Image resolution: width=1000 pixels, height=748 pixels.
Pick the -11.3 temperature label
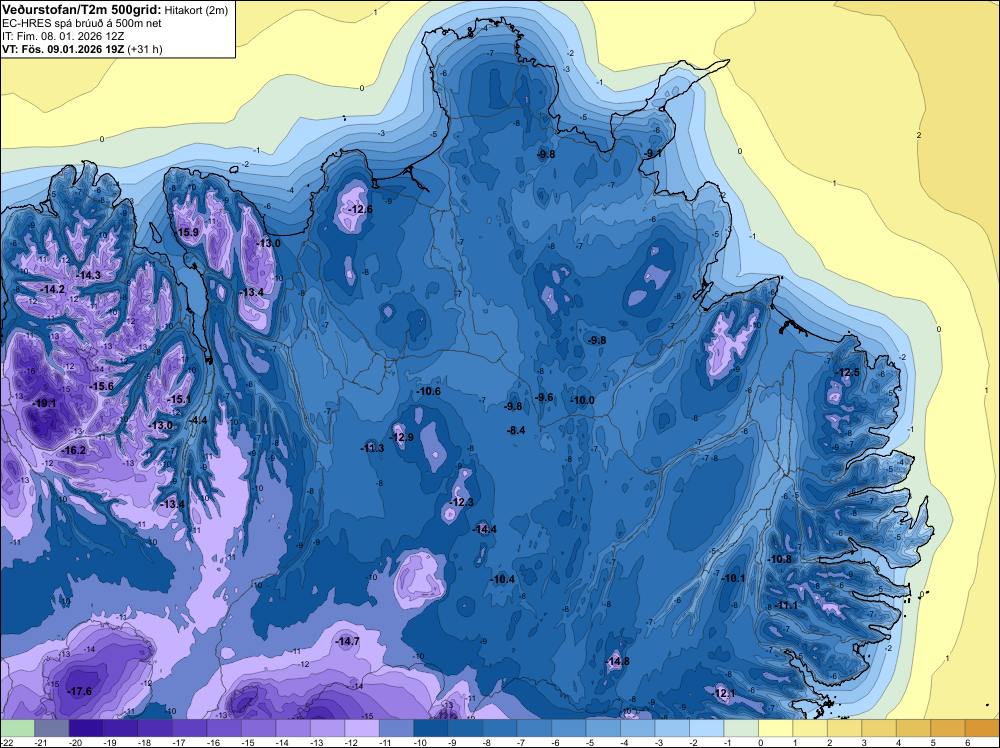point(372,448)
